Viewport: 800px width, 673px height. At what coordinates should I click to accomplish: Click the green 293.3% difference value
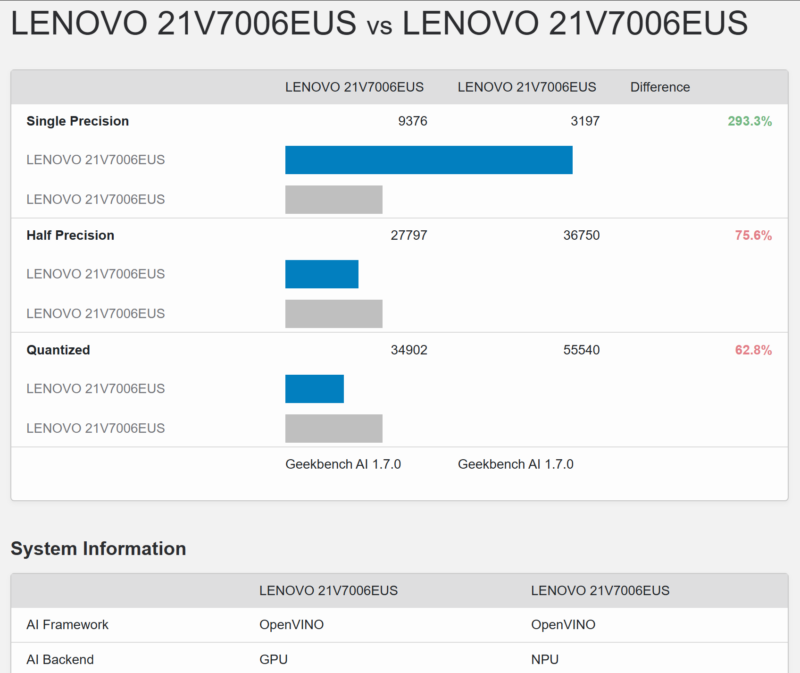pyautogui.click(x=749, y=121)
